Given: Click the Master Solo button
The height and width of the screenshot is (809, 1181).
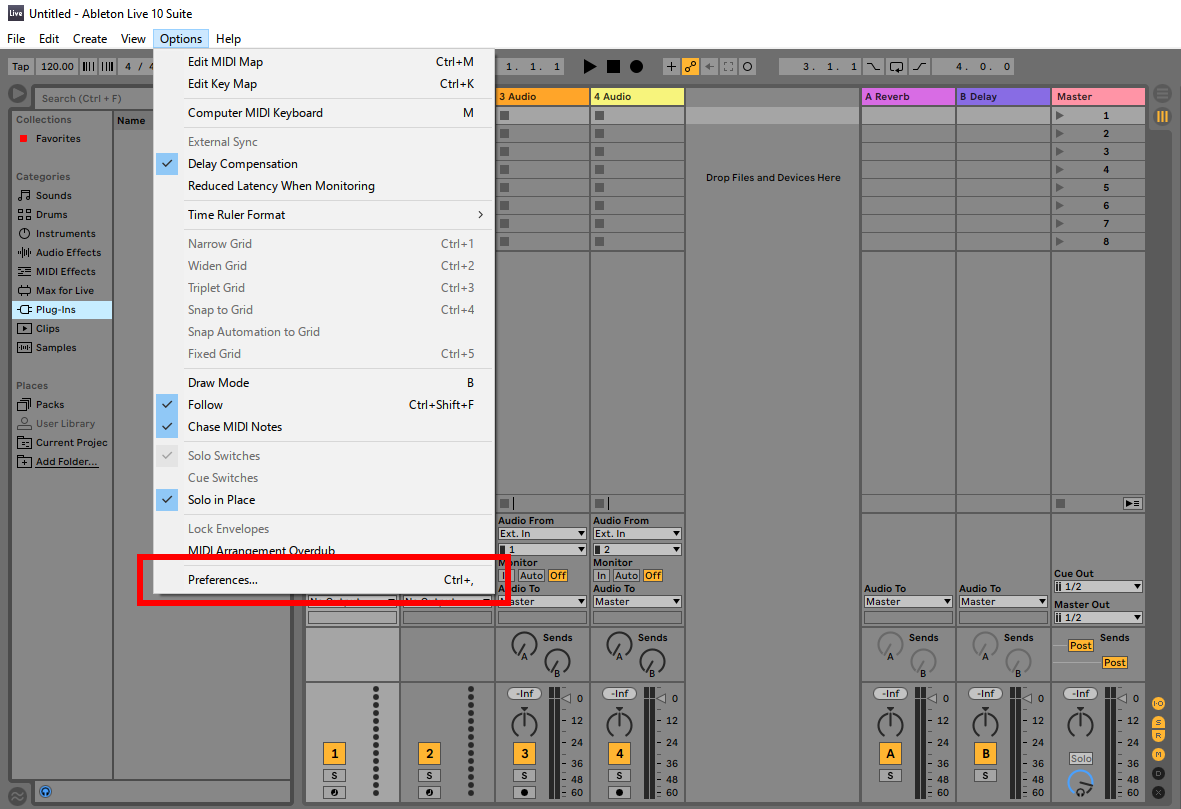Looking at the screenshot, I should tap(1081, 759).
